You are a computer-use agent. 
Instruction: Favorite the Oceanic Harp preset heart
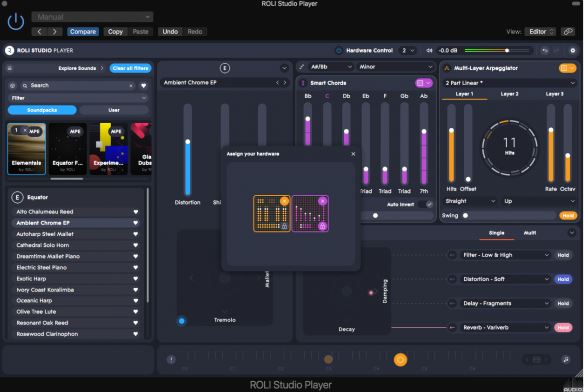point(136,301)
